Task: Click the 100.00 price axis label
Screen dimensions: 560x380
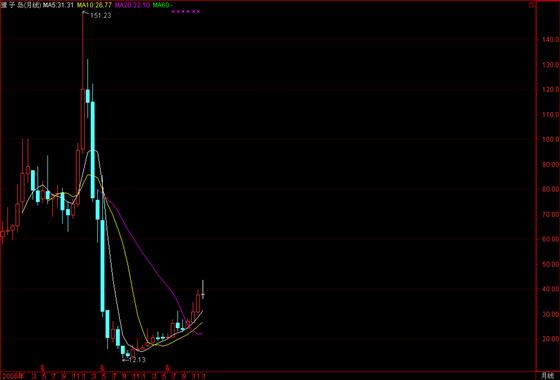Action: 550,139
